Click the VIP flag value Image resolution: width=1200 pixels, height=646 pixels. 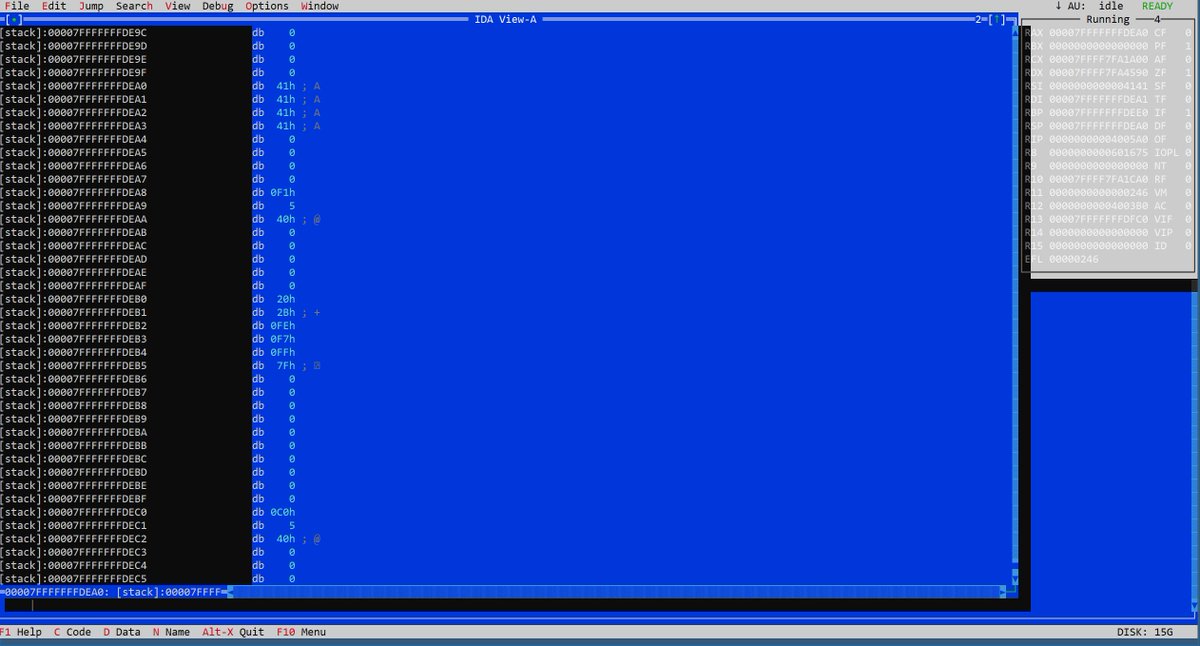tap(1188, 231)
